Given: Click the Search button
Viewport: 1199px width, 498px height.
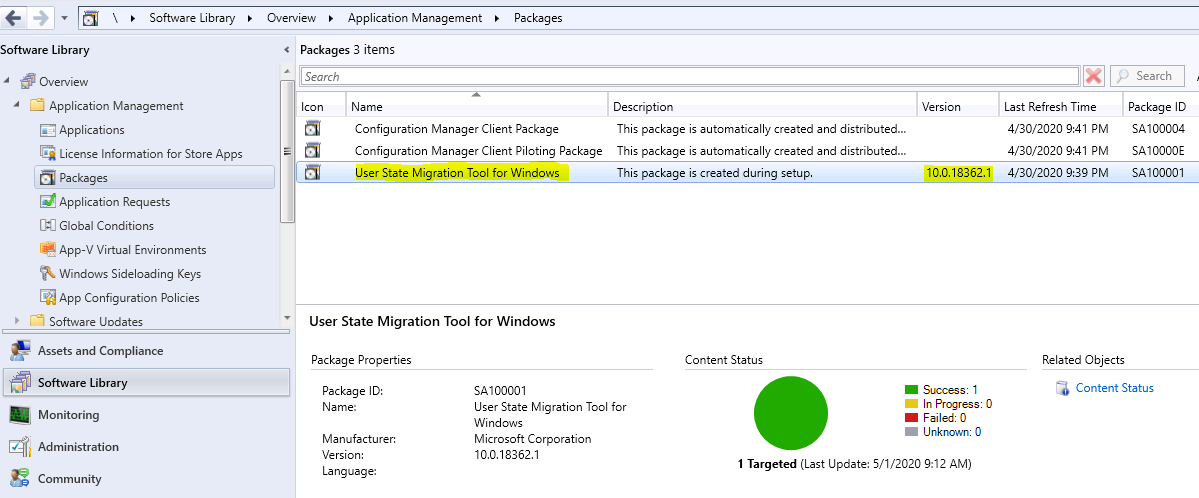Looking at the screenshot, I should click(x=1147, y=76).
